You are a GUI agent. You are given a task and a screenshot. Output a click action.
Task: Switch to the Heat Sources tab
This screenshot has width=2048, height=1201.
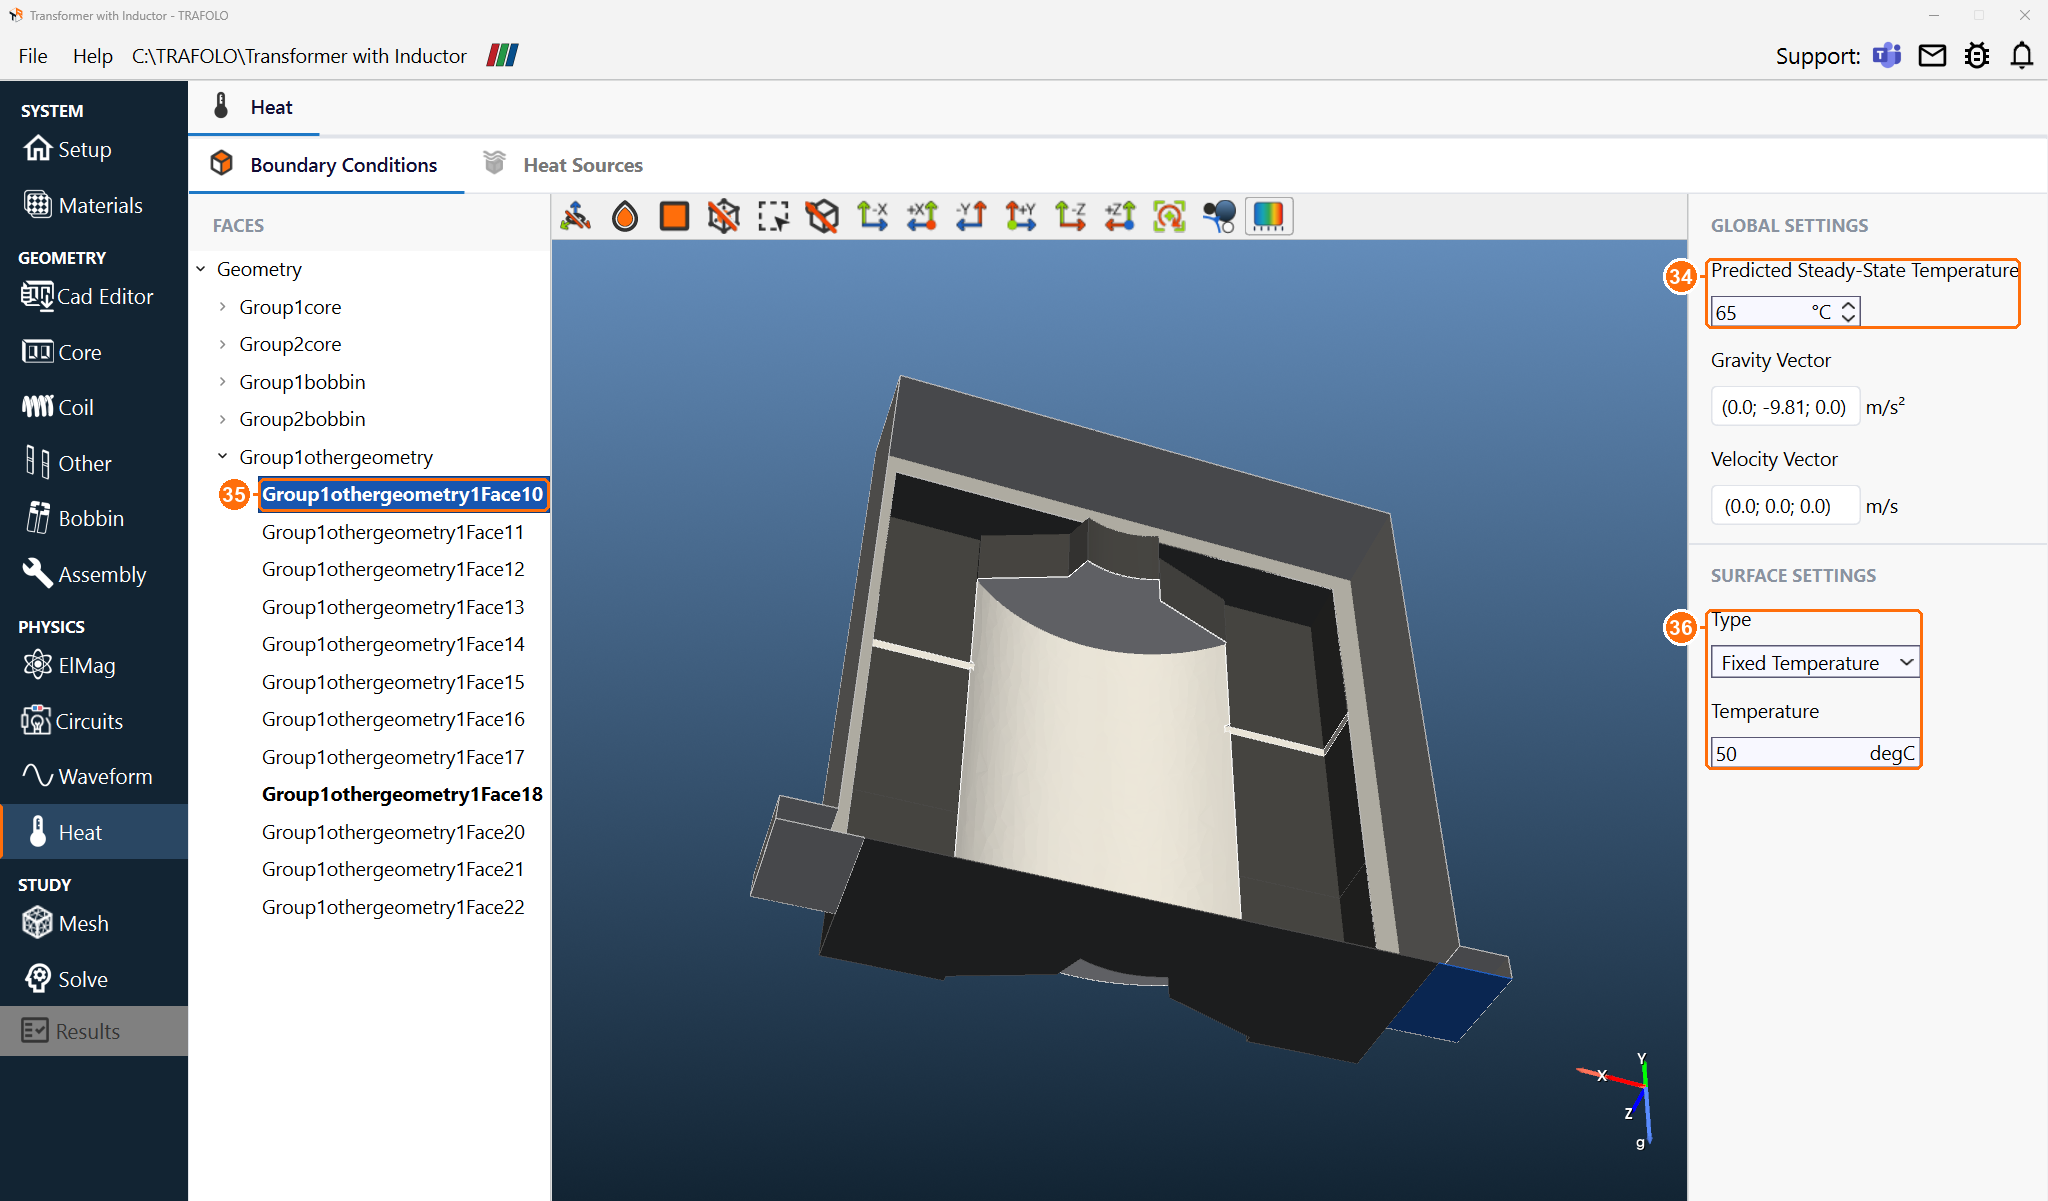[x=563, y=165]
